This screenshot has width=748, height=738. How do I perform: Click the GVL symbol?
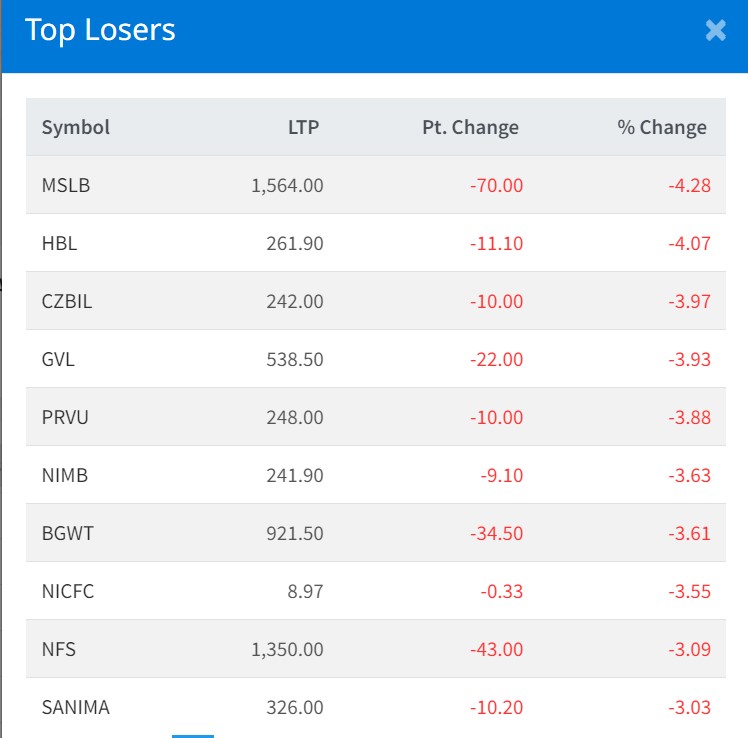click(59, 359)
